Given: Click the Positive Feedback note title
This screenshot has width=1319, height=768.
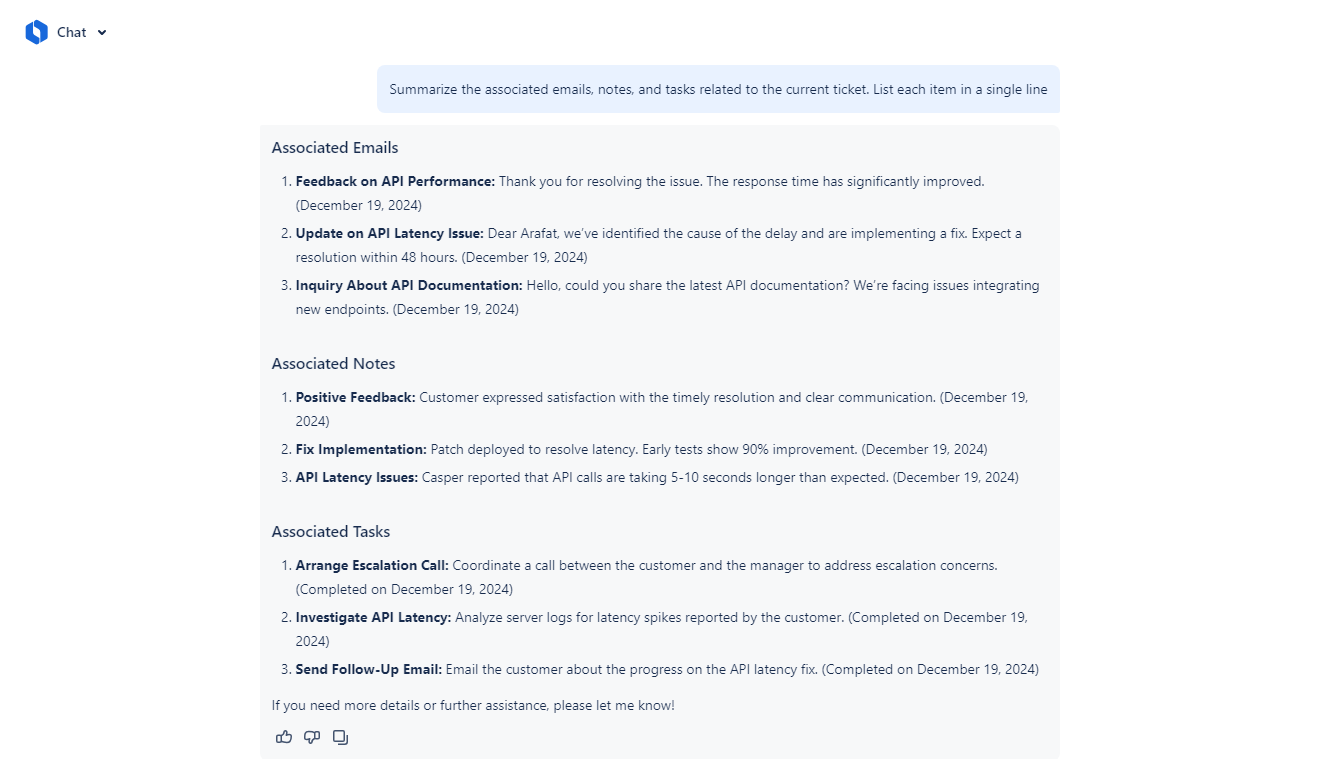Looking at the screenshot, I should (x=355, y=397).
